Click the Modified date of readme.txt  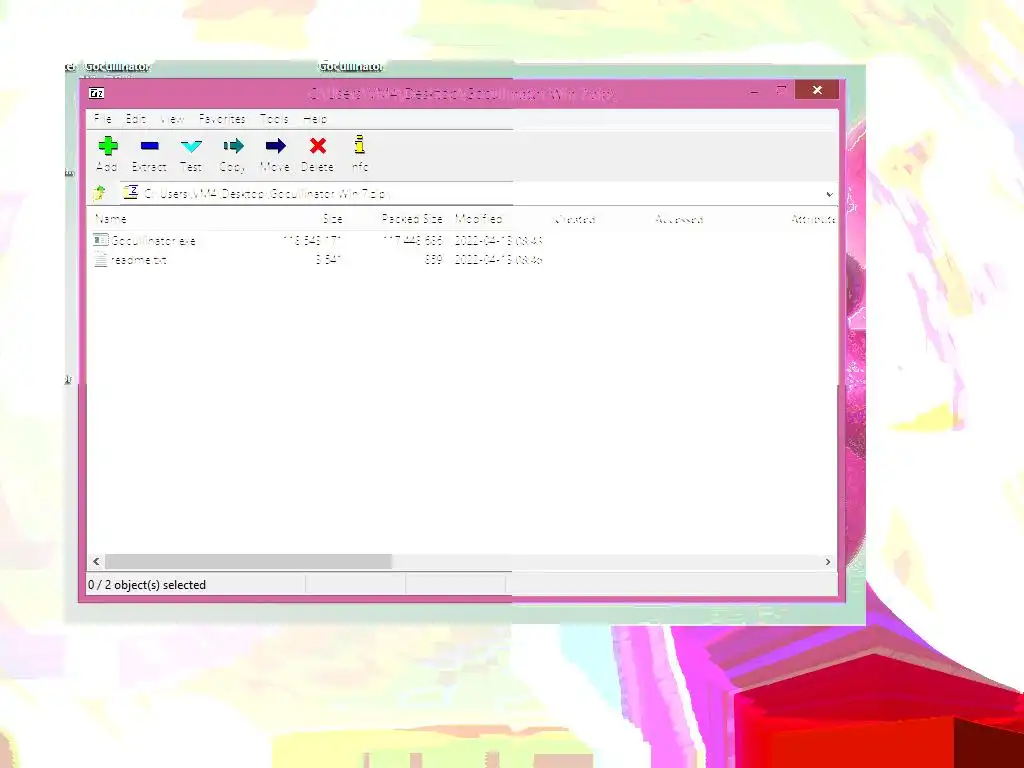pos(499,260)
